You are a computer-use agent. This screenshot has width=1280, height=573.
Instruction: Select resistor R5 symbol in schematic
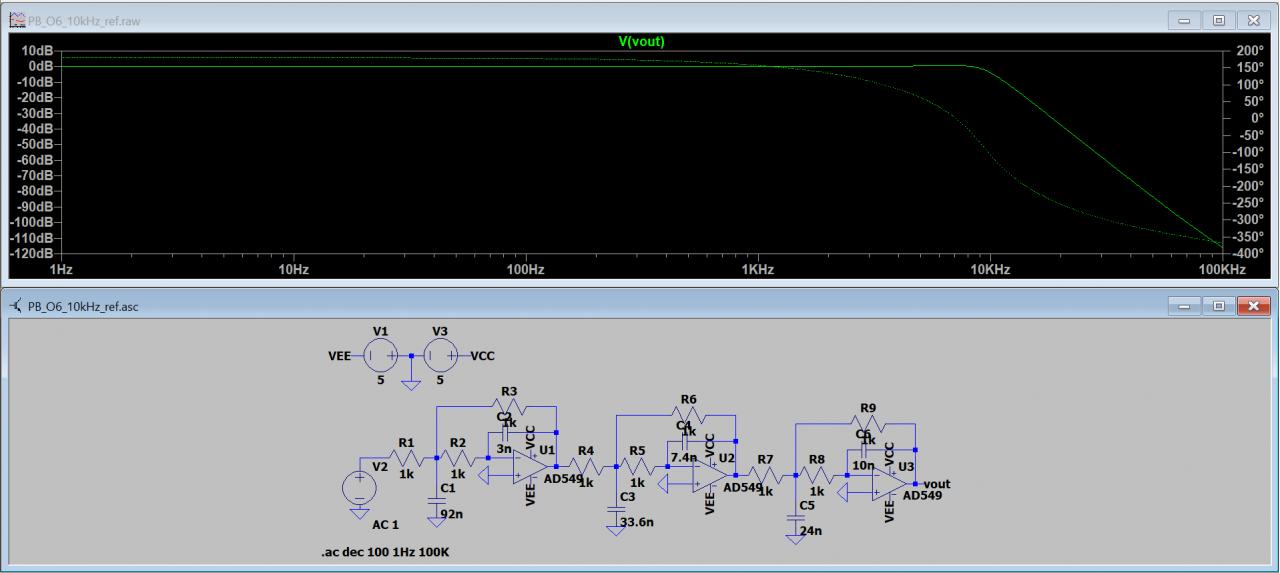(637, 465)
